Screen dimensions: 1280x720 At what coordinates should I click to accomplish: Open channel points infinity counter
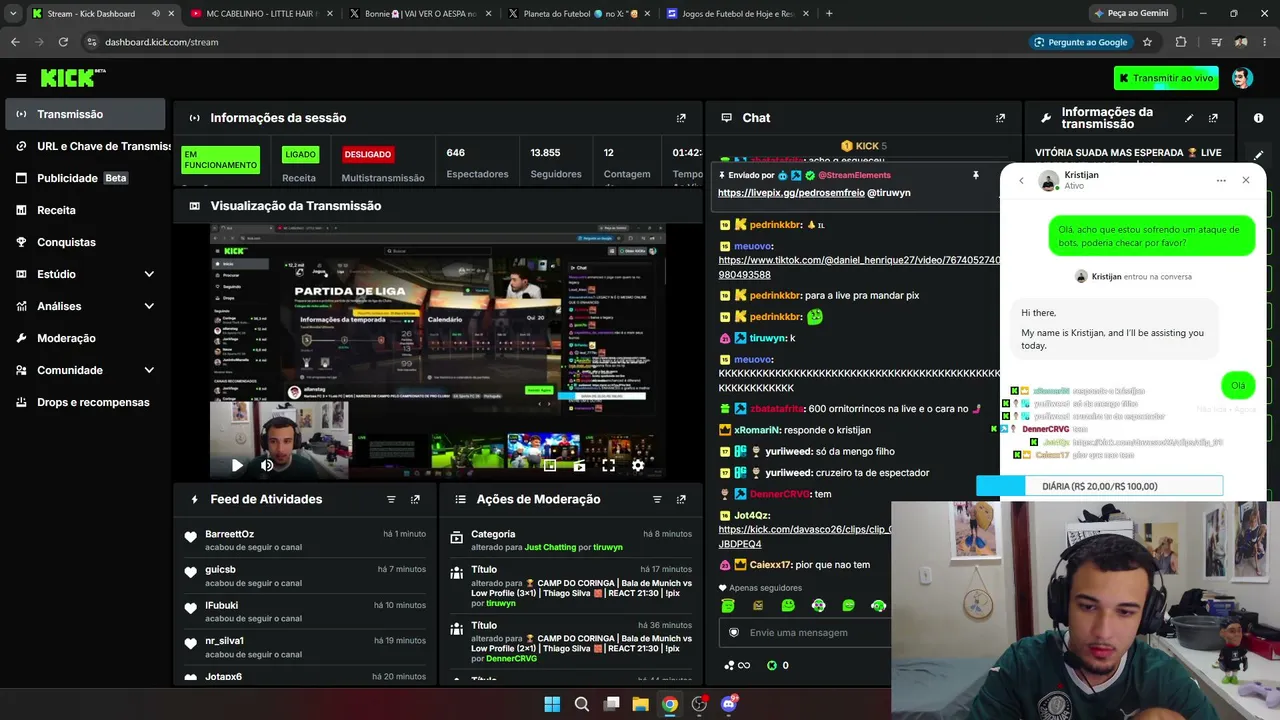pyautogui.click(x=737, y=666)
